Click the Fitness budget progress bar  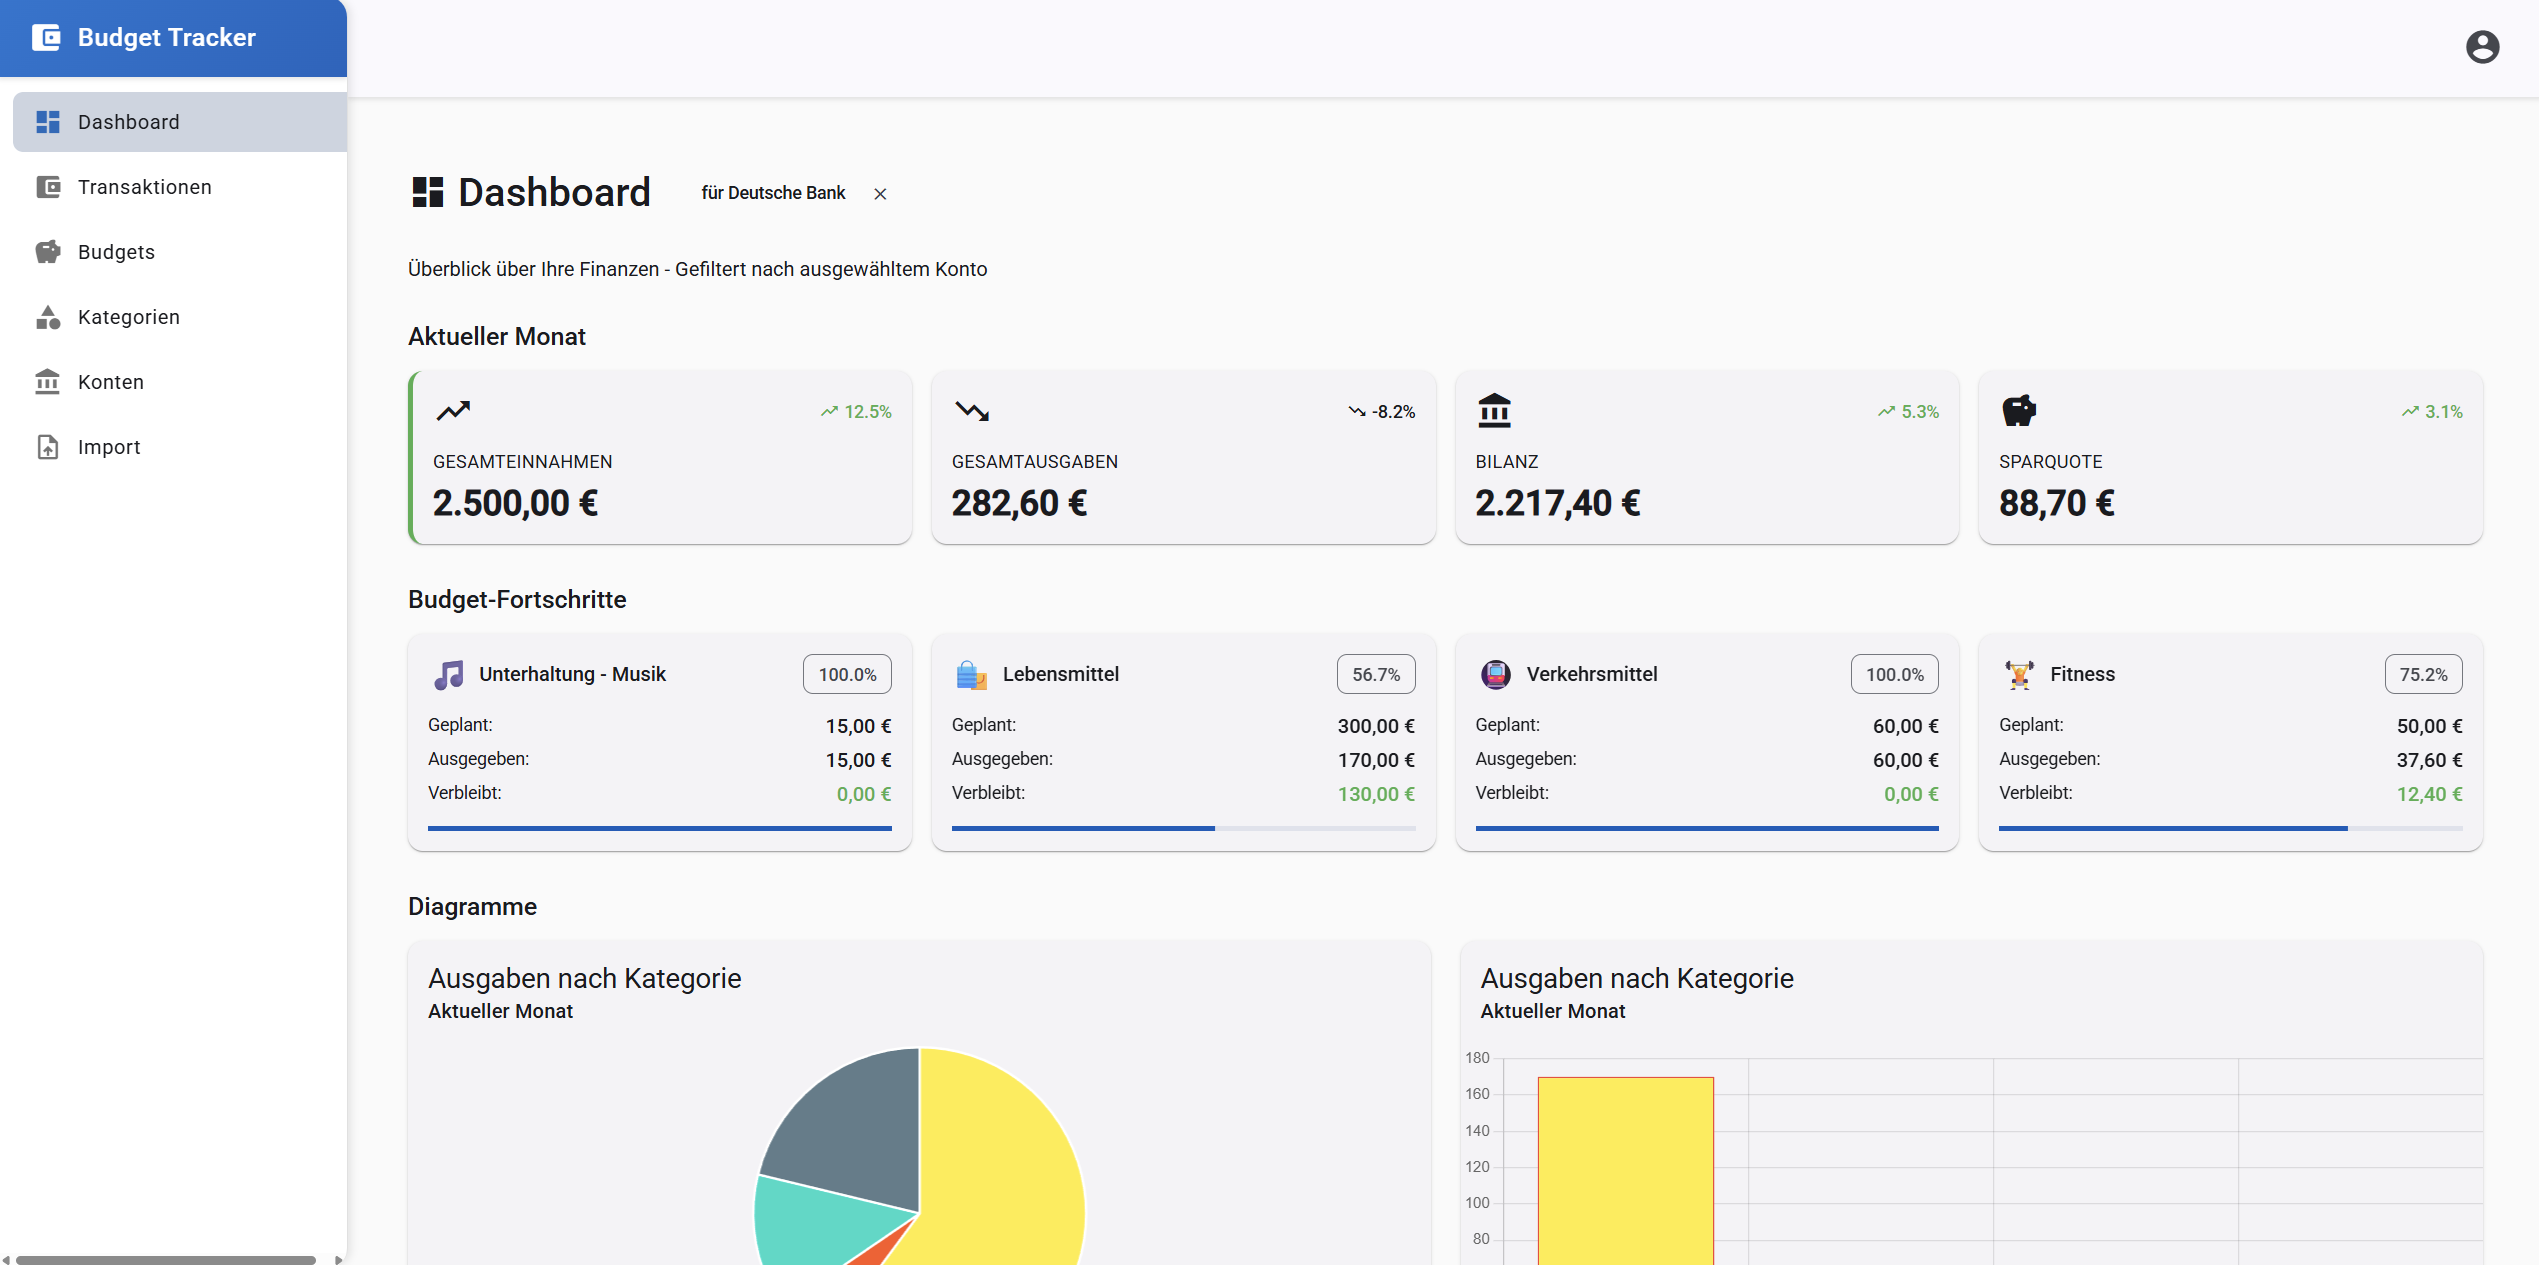2230,829
